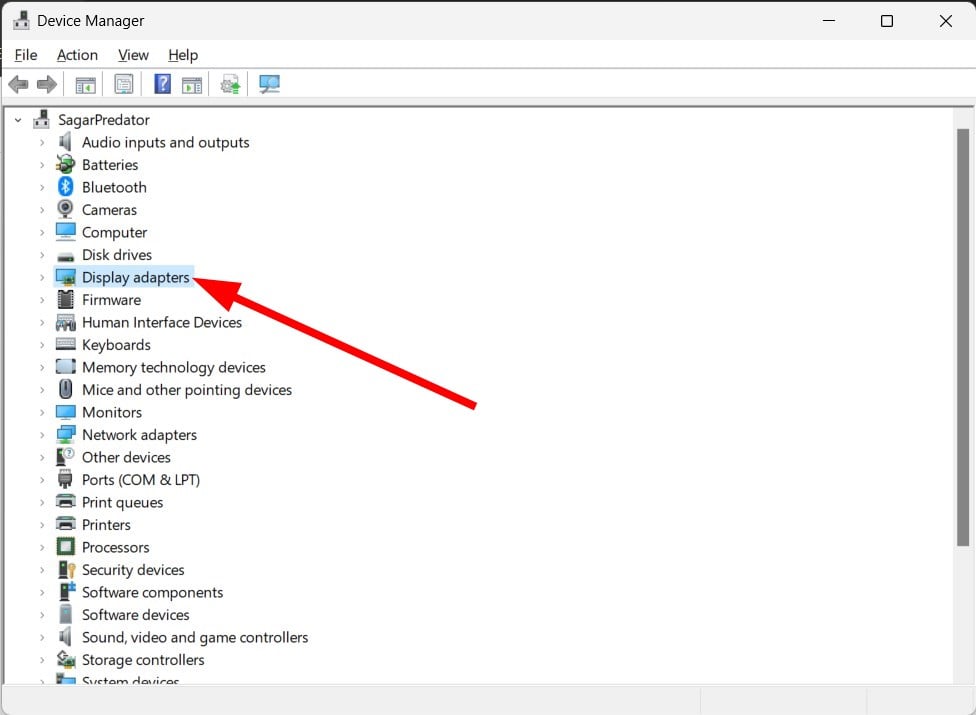Click the Cameras webcam icon

point(65,209)
